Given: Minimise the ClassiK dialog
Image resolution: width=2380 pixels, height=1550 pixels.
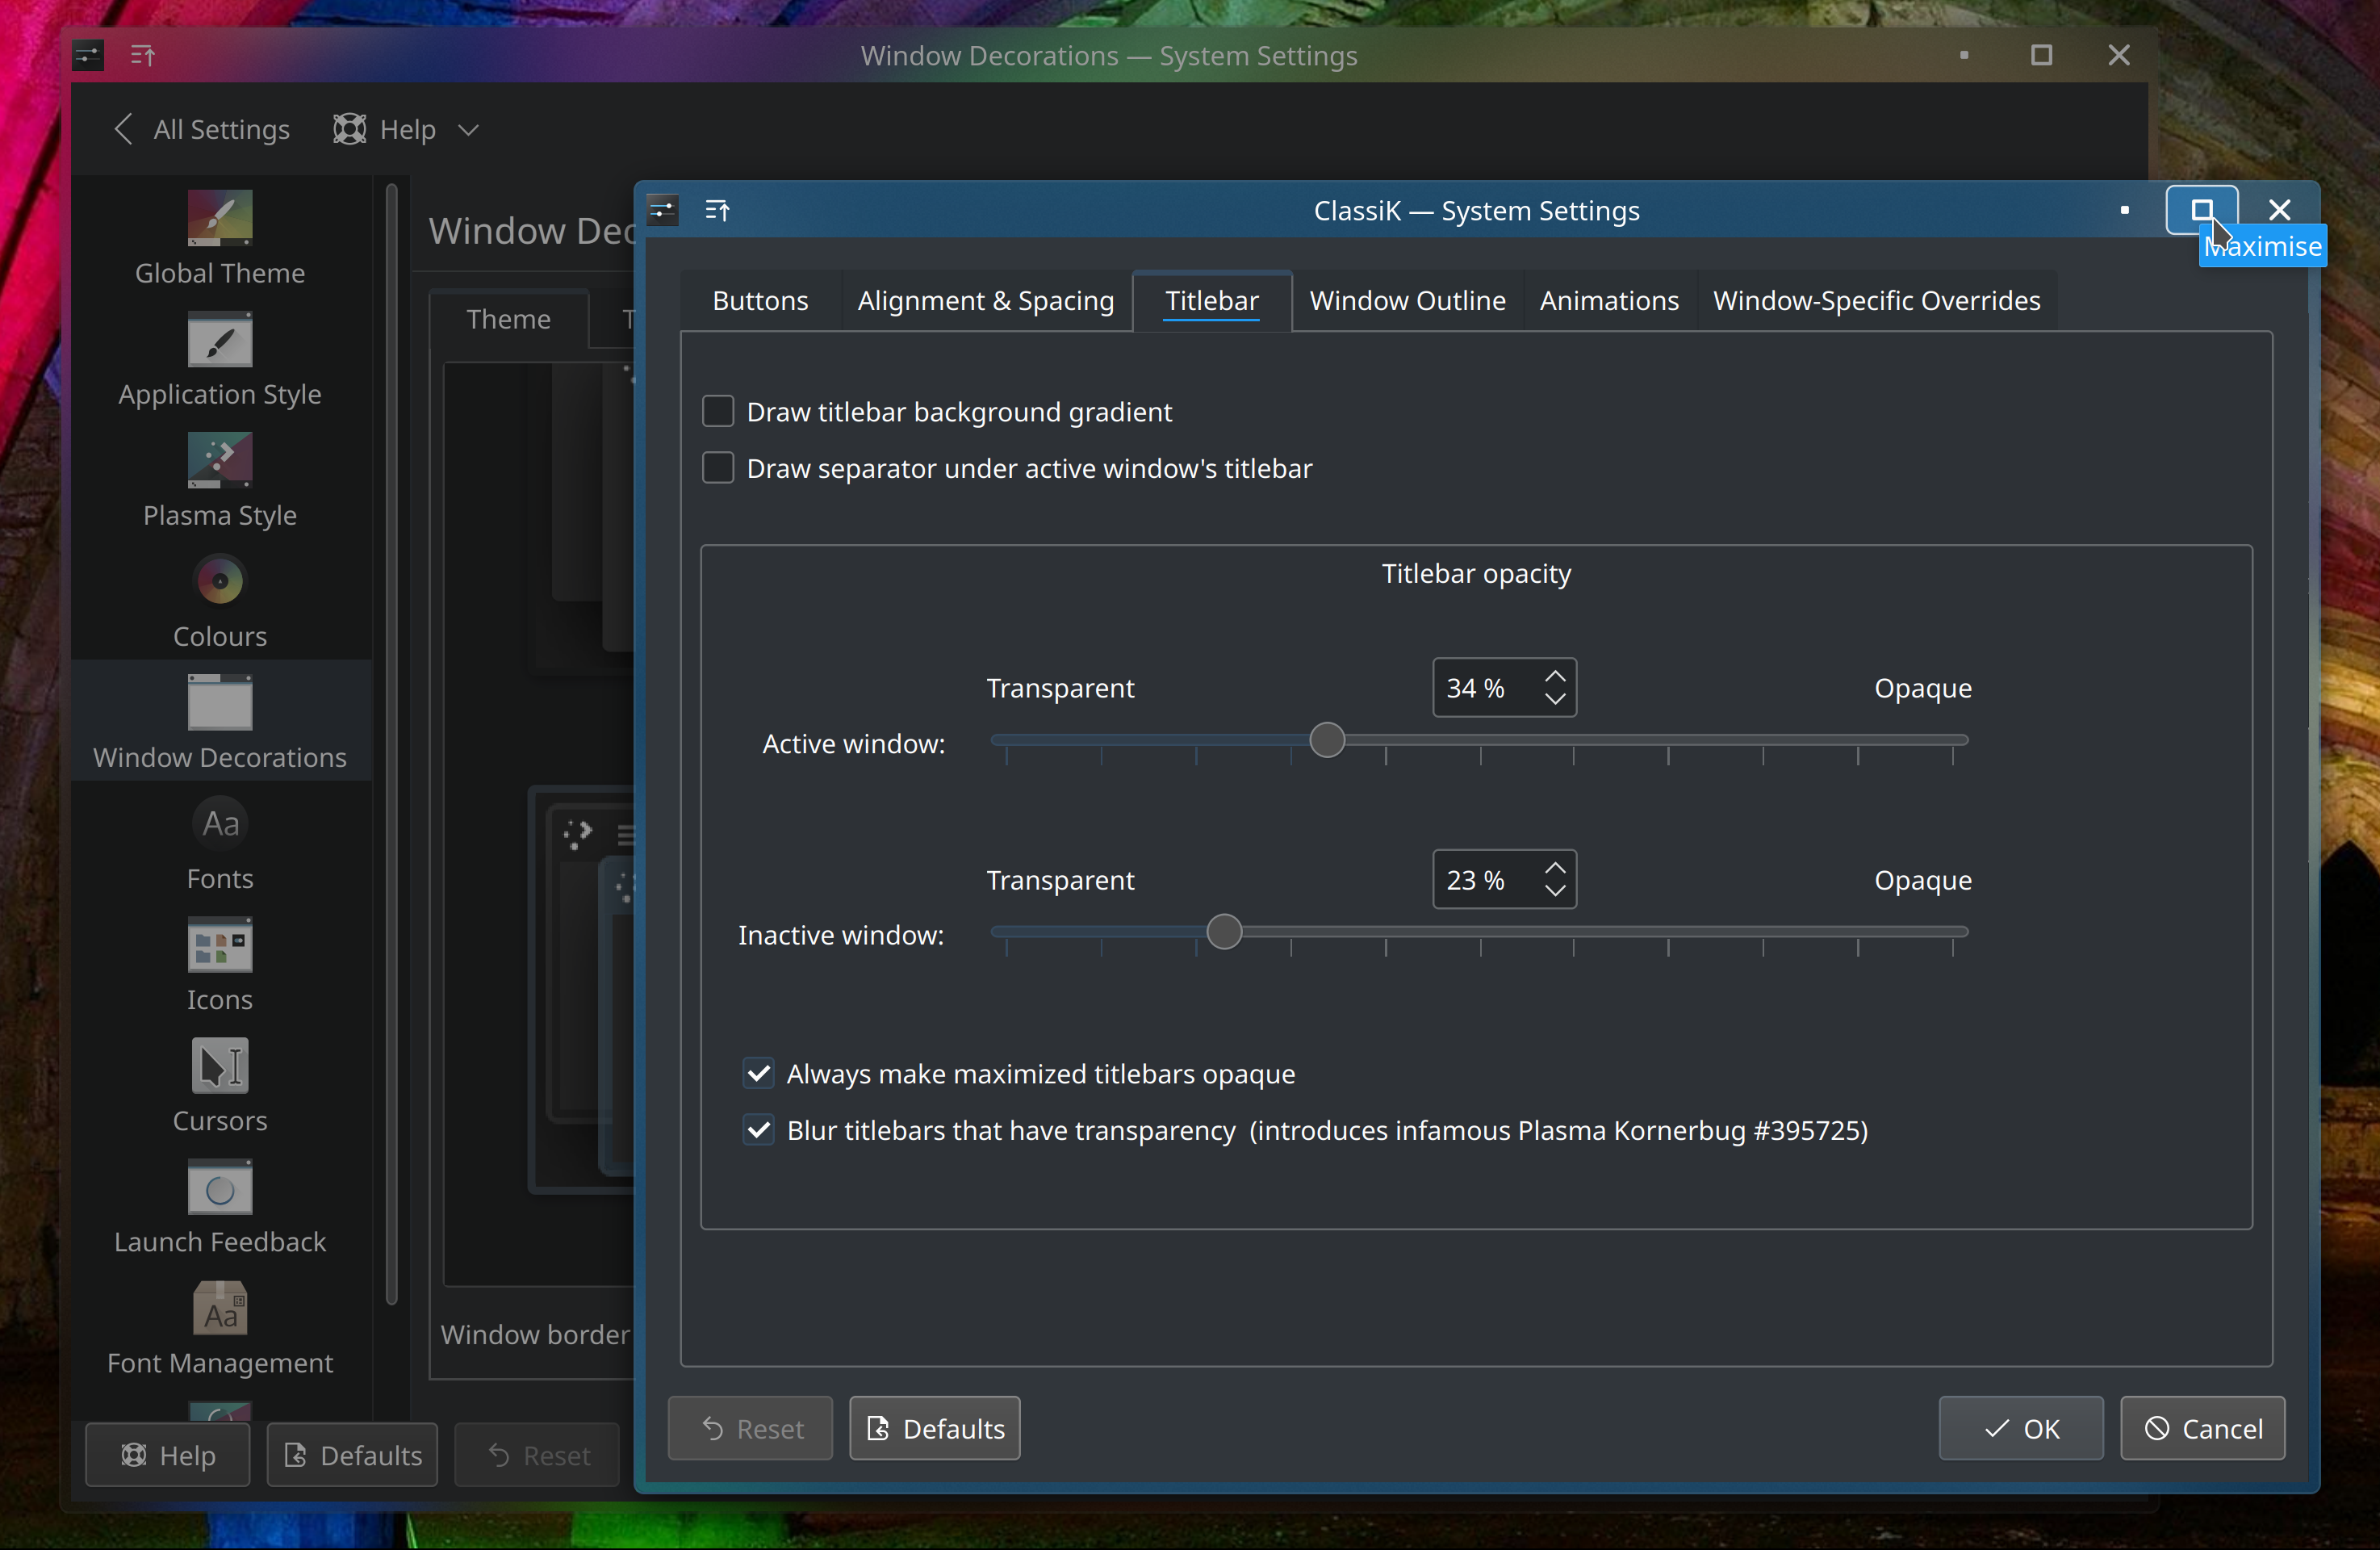Looking at the screenshot, I should click(x=2124, y=210).
